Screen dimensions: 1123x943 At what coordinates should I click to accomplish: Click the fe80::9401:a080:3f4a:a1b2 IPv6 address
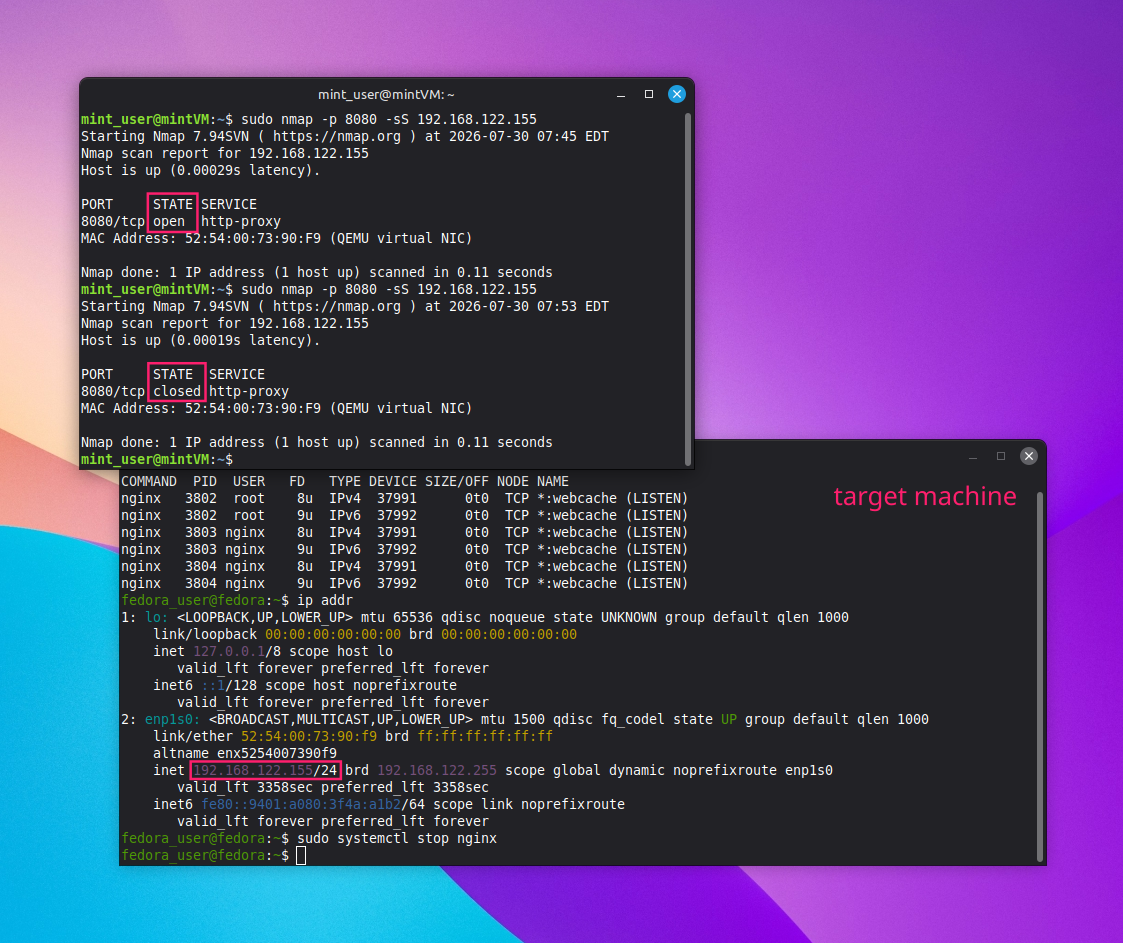point(302,805)
